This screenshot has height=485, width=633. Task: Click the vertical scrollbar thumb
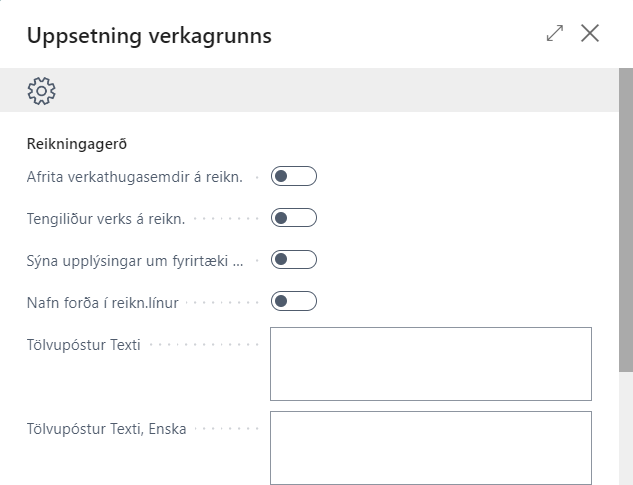point(626,220)
